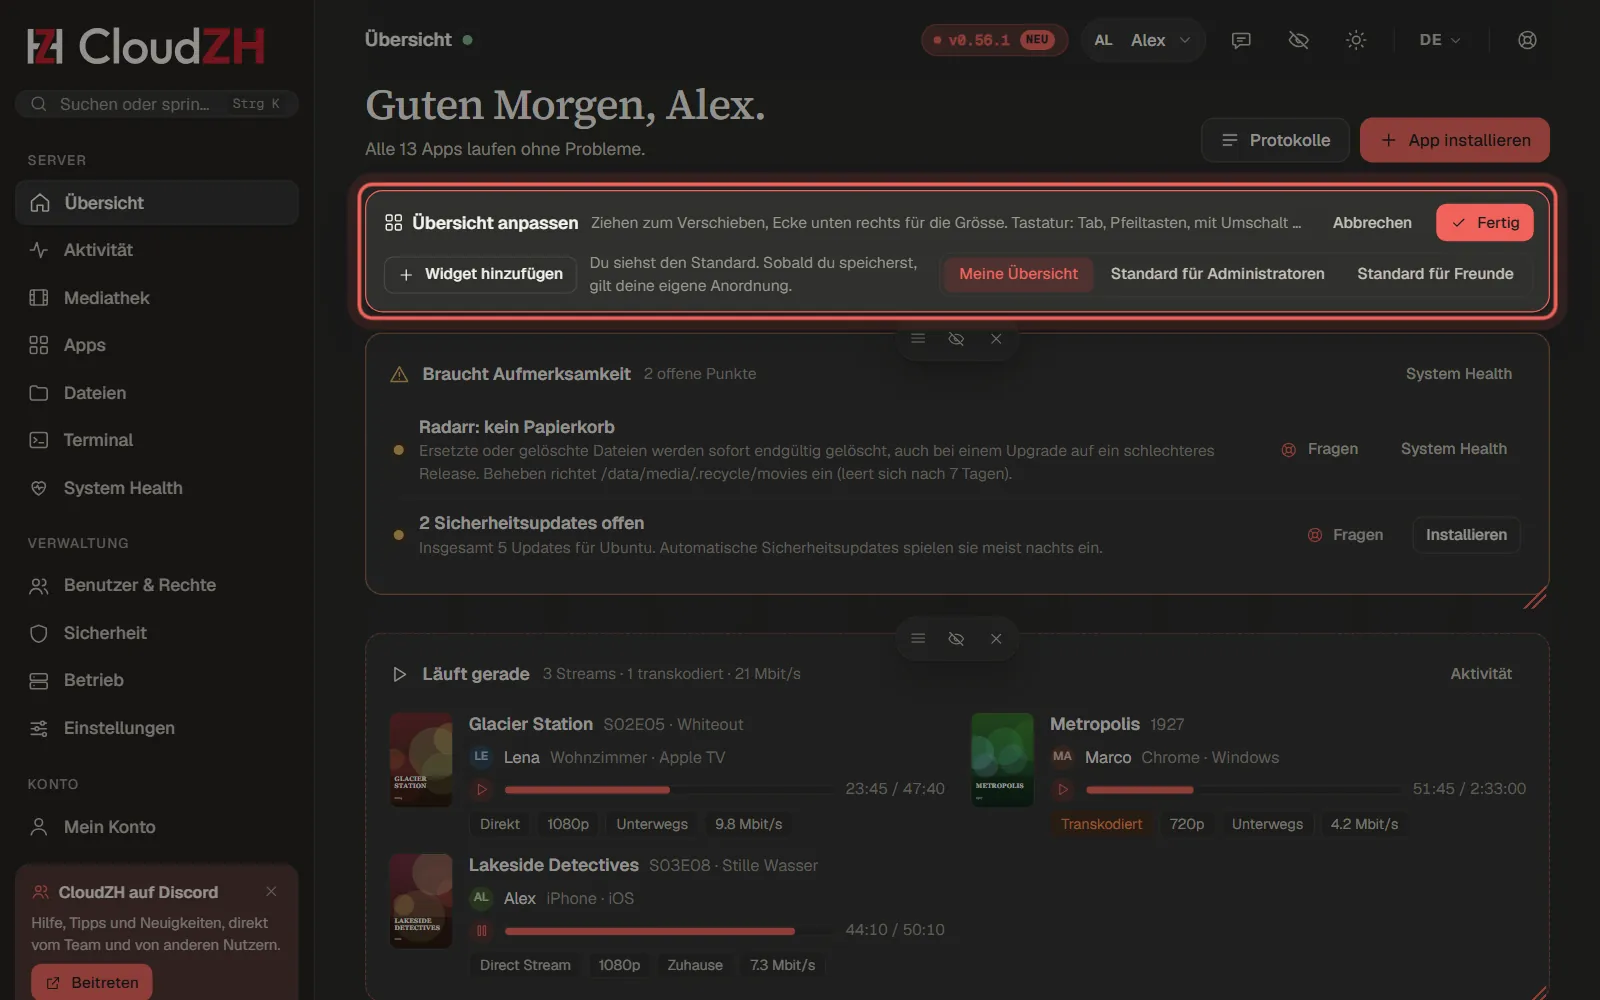Focus the 'Suchen oder sprin...' search field
The image size is (1600, 1000).
coord(157,104)
